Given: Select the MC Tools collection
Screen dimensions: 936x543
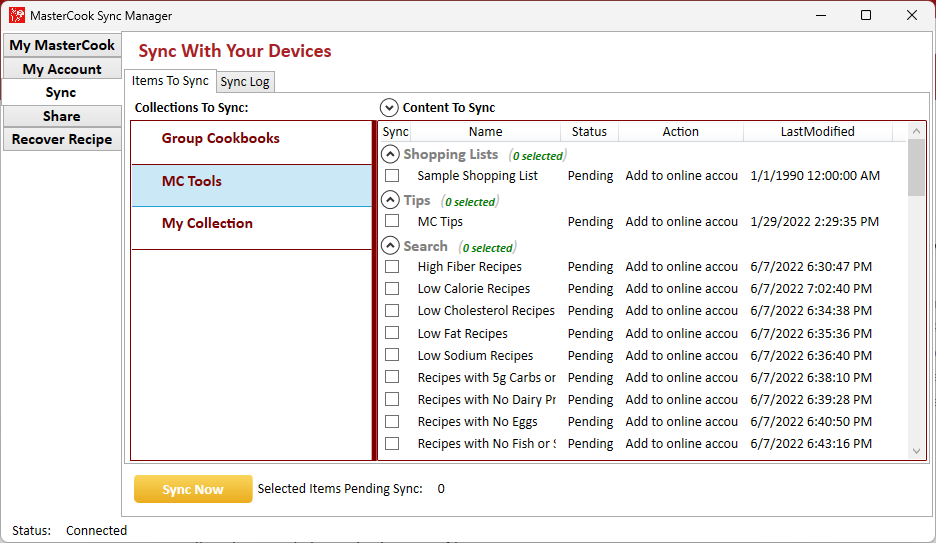Looking at the screenshot, I should click(251, 186).
